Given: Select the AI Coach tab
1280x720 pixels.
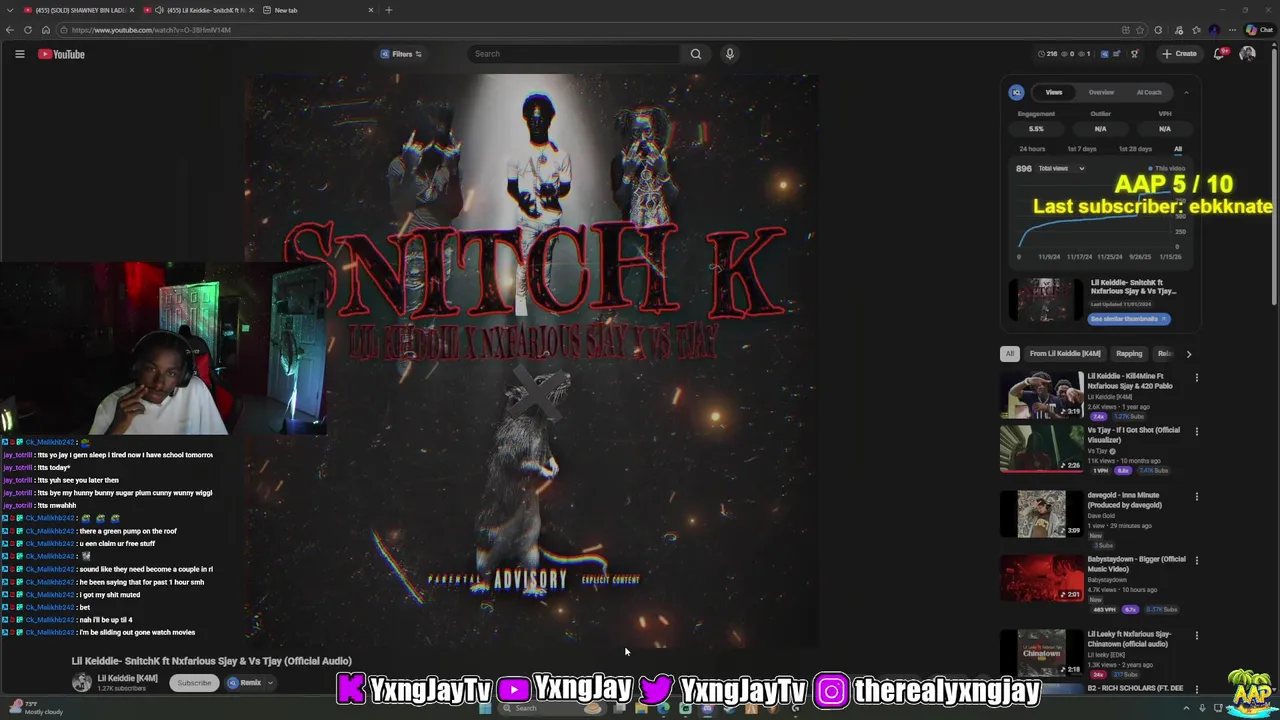Looking at the screenshot, I should pyautogui.click(x=1149, y=92).
